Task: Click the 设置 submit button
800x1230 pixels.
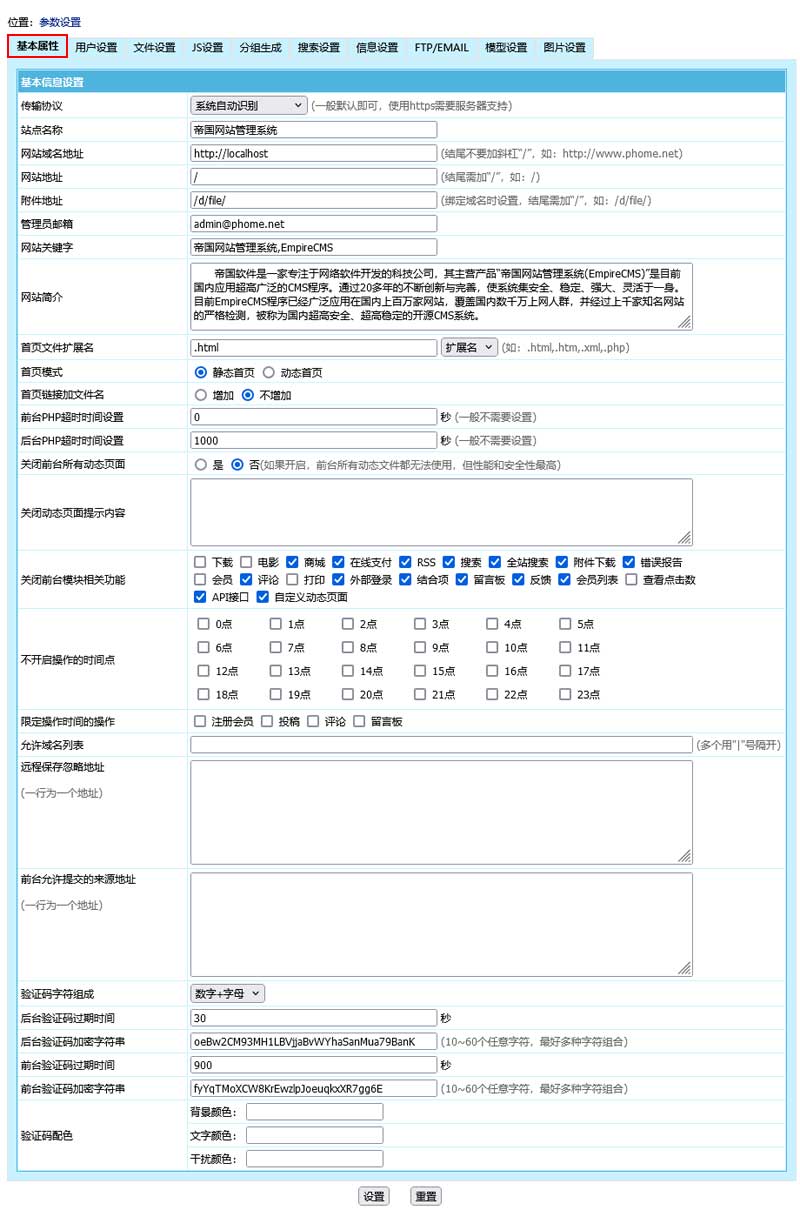Action: coord(374,1196)
